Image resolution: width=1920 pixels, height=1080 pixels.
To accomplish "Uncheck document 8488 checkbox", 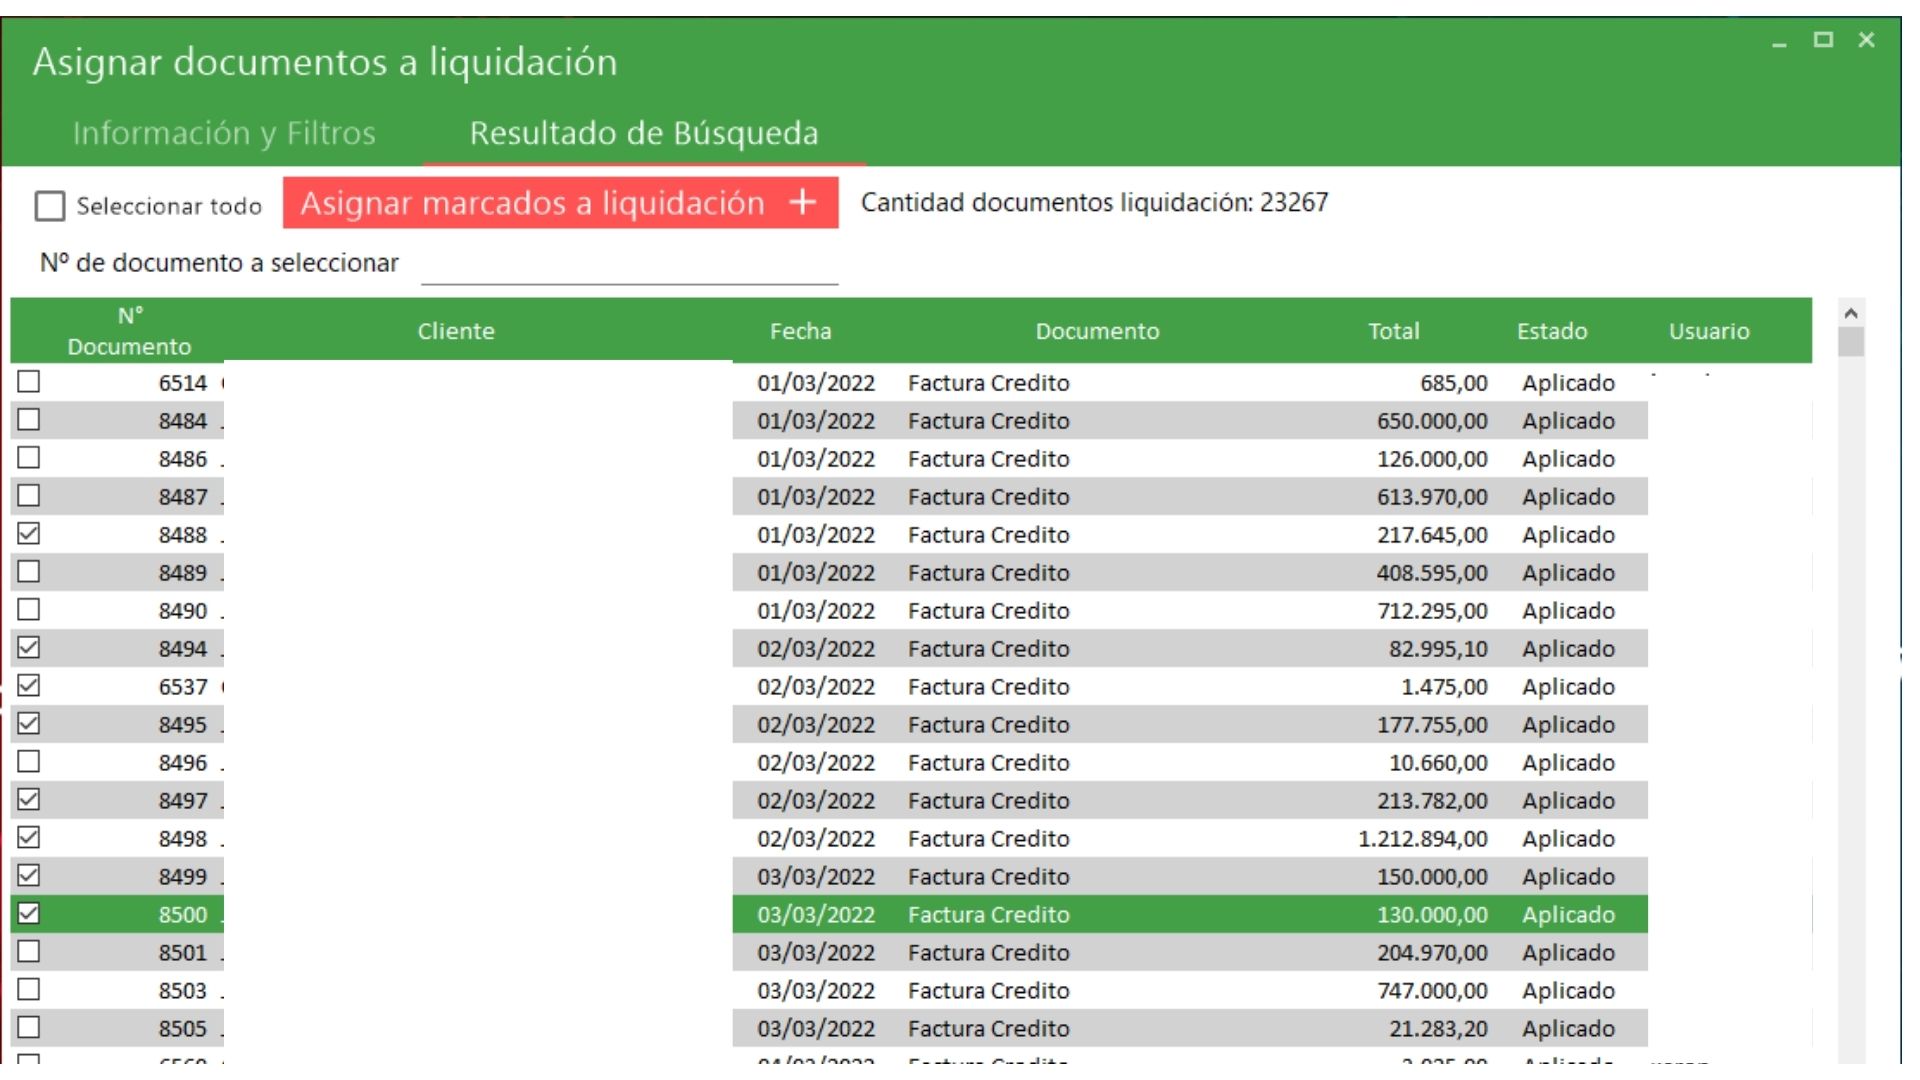I will (29, 534).
